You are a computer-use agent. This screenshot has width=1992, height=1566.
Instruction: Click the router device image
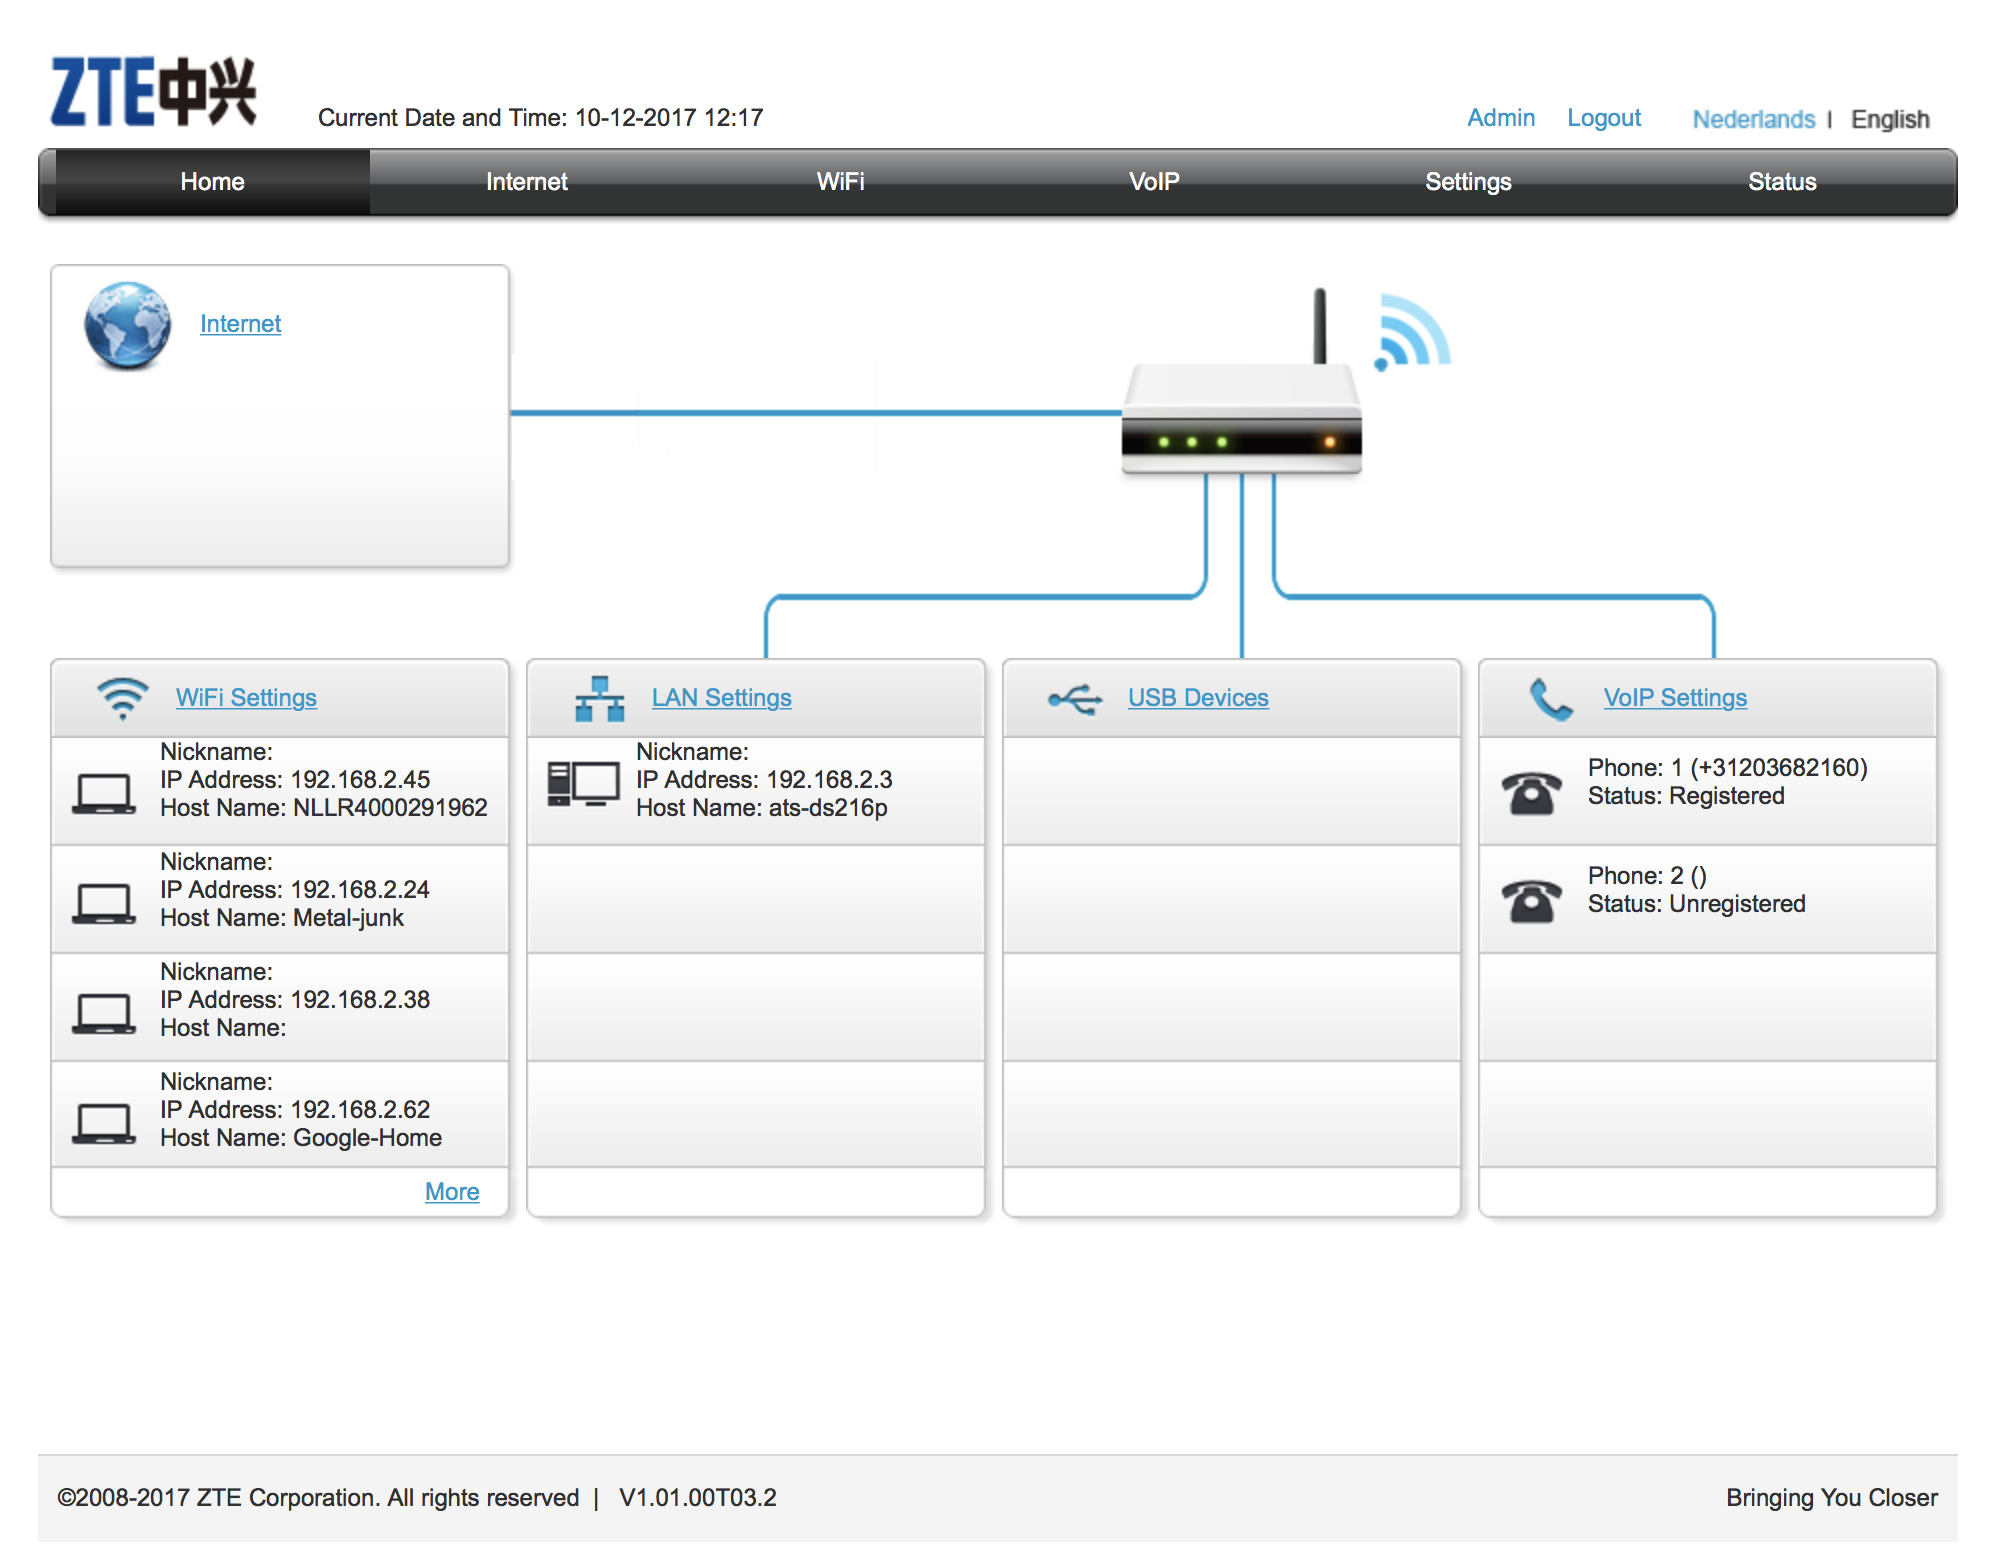[x=1242, y=383]
